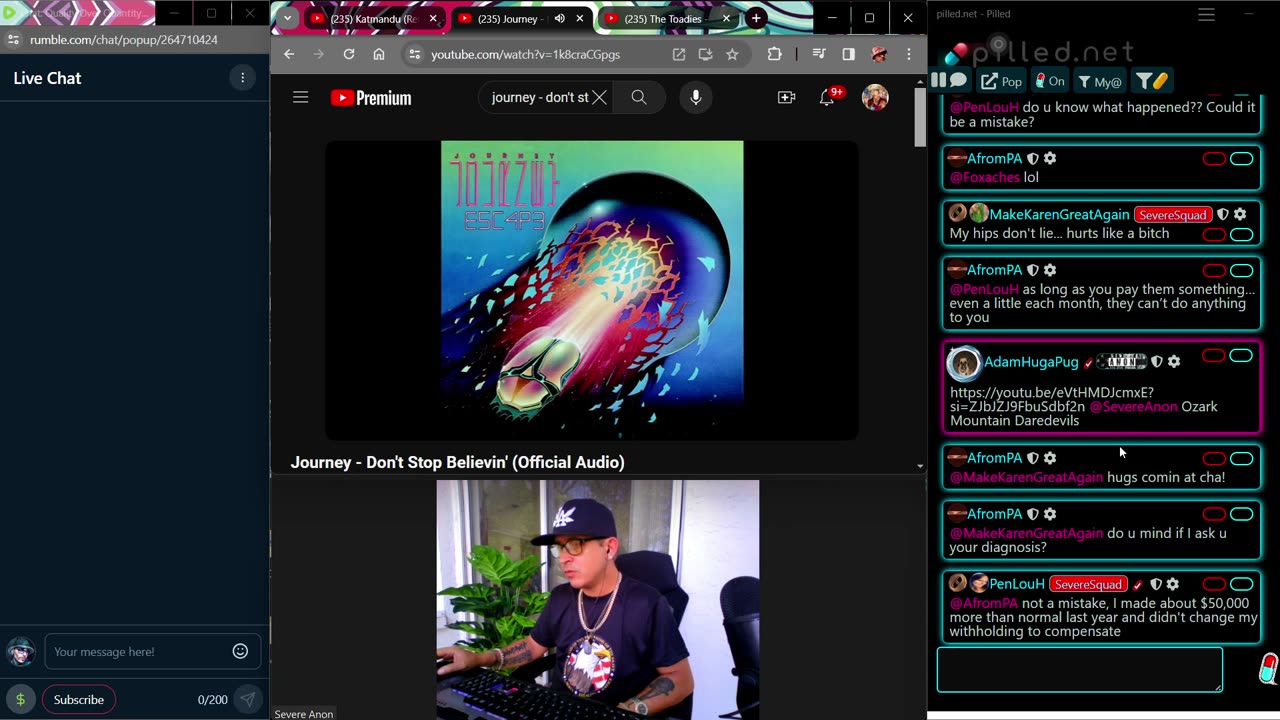This screenshot has width=1280, height=720.
Task: Click the SevereSquad badge on PenLouH
Action: tap(1088, 584)
